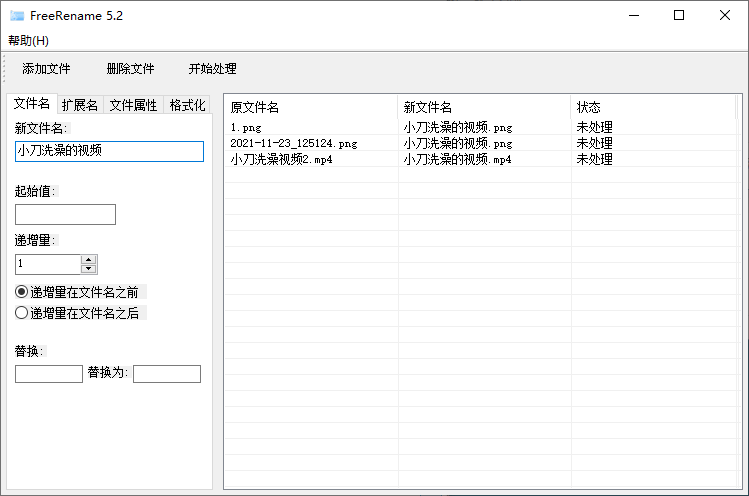Click the 替换 source text field
Viewport: 749px width, 496px height.
(x=49, y=374)
